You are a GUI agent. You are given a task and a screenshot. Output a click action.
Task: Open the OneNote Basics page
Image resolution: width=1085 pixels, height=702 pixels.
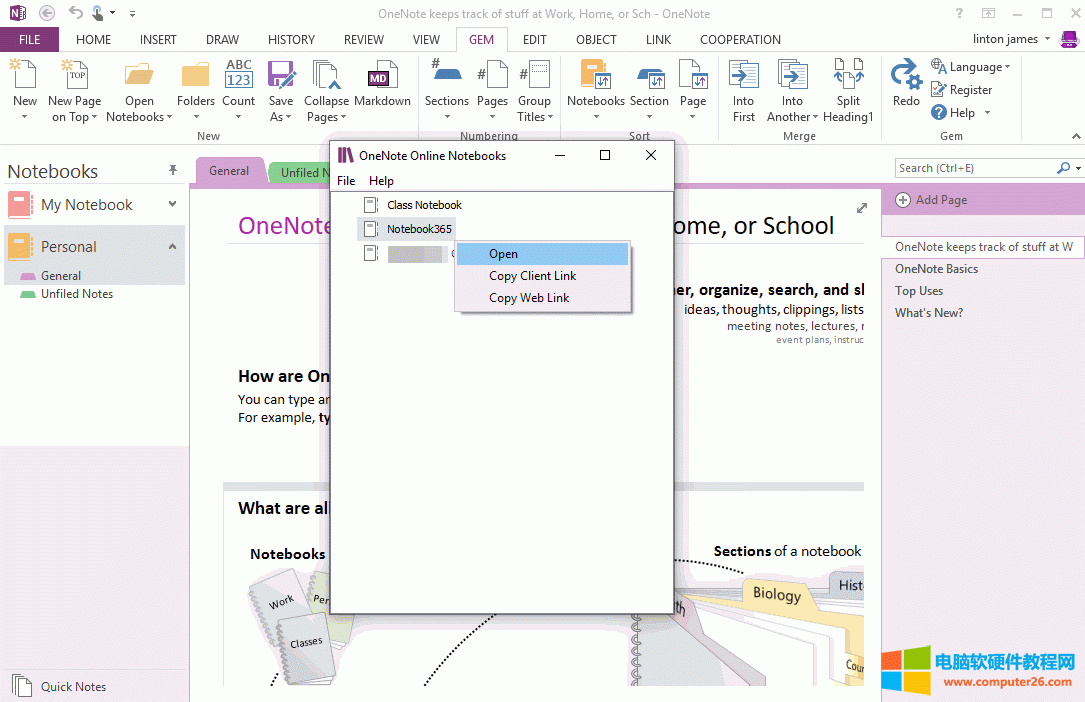click(x=936, y=269)
